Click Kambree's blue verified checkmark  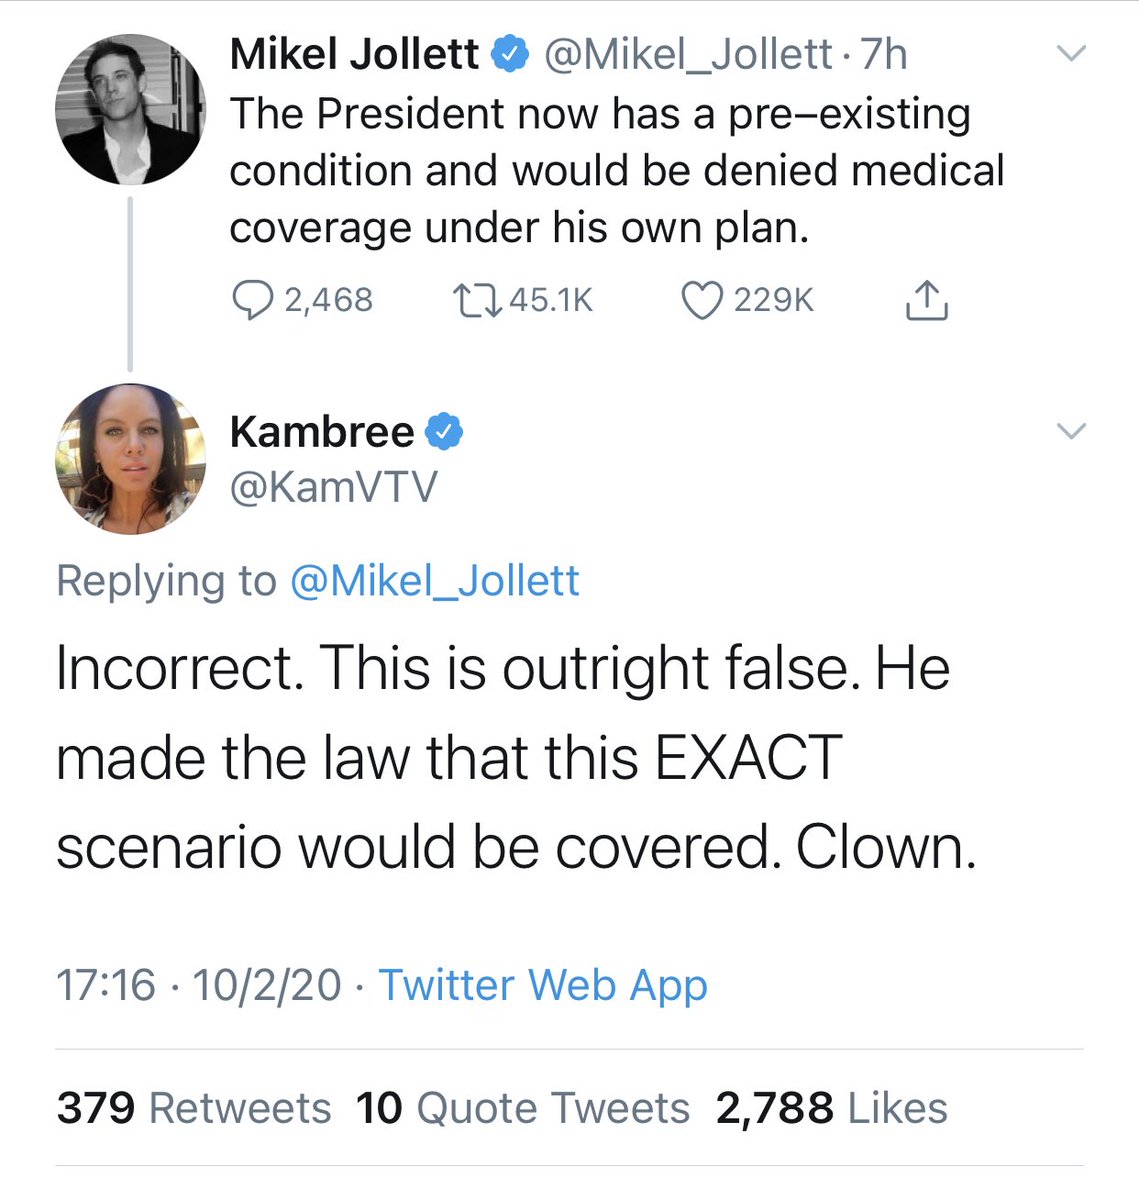point(444,432)
